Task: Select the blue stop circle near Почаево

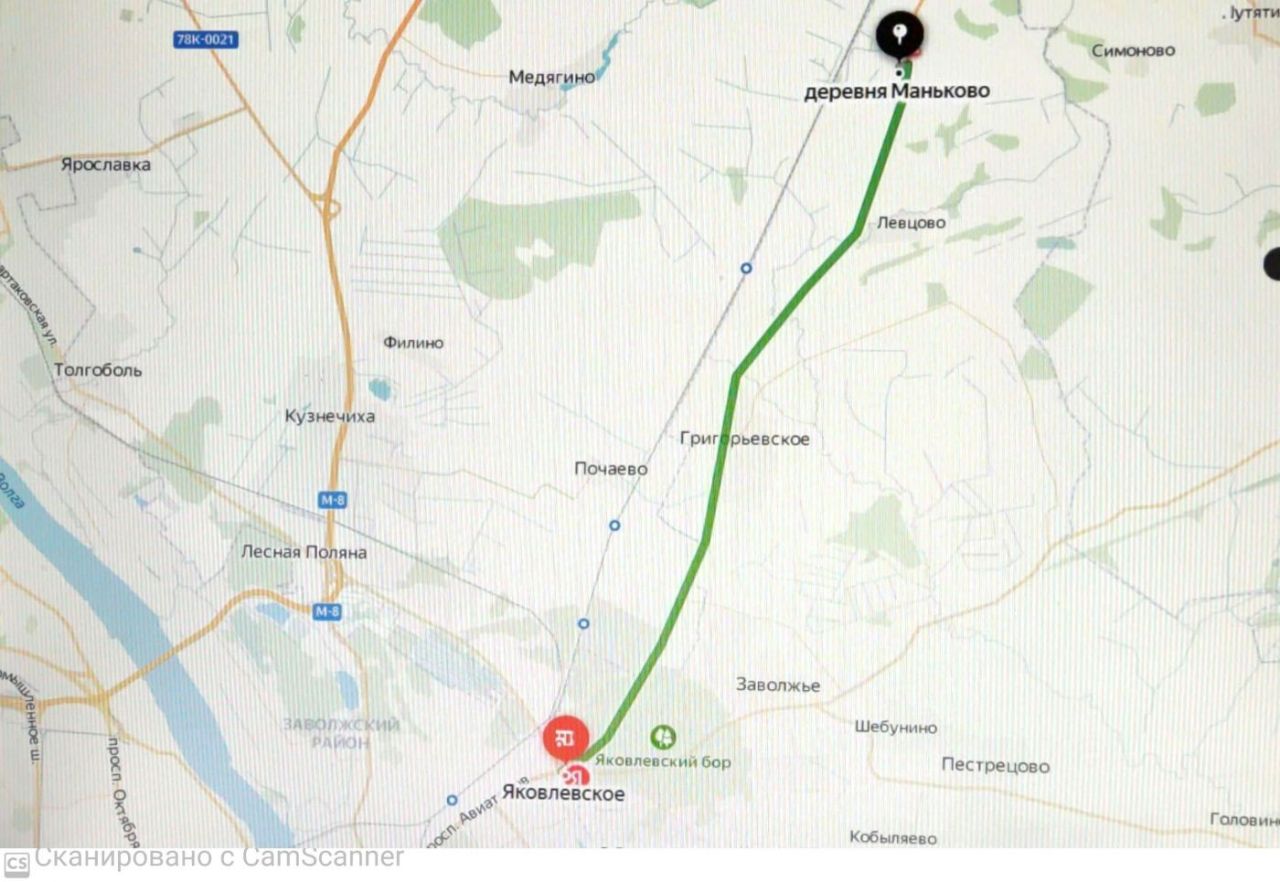Action: pyautogui.click(x=614, y=525)
